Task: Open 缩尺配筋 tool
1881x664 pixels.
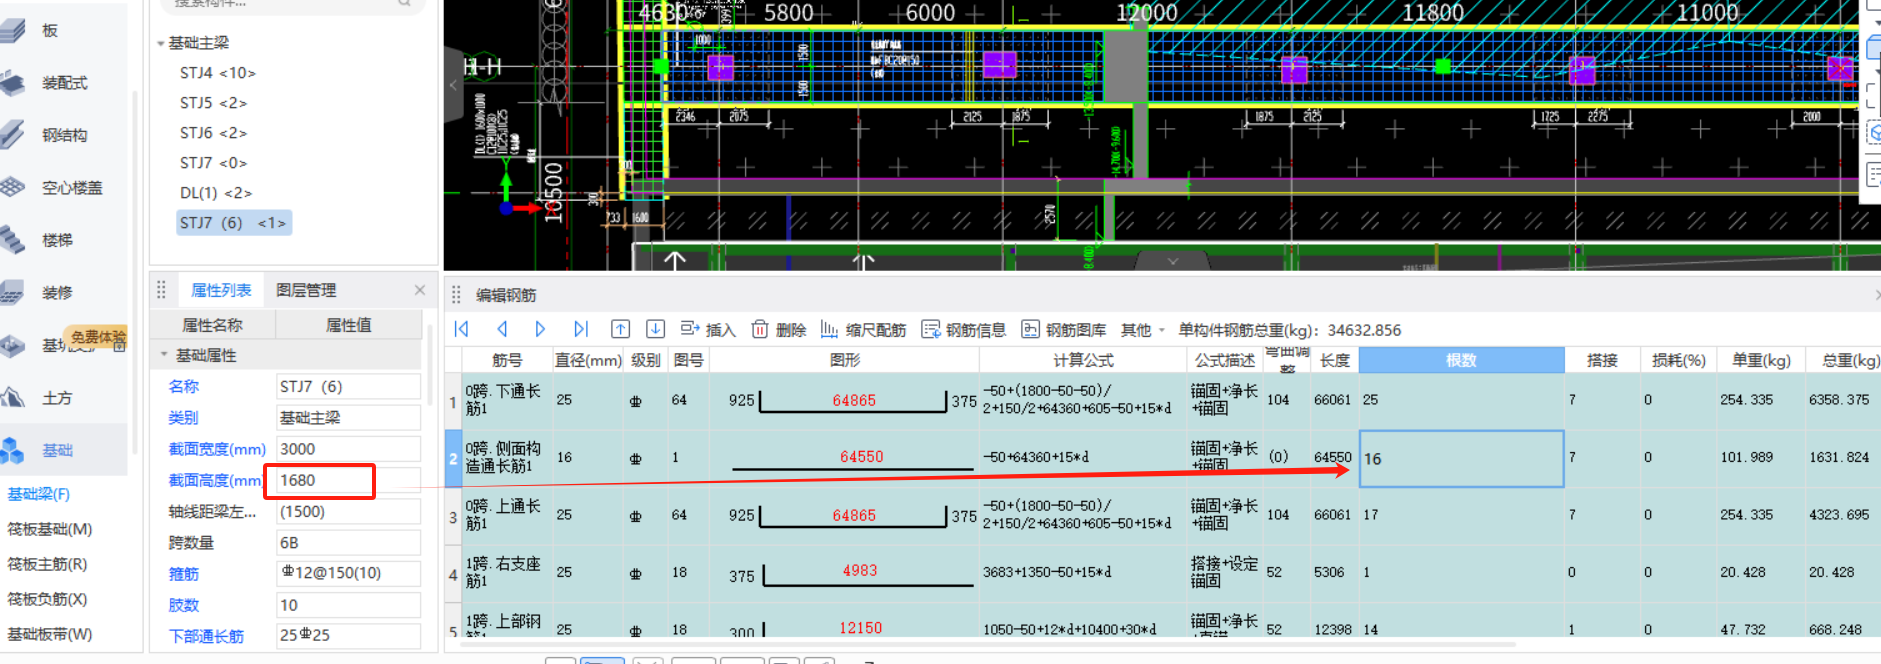Action: click(x=863, y=330)
